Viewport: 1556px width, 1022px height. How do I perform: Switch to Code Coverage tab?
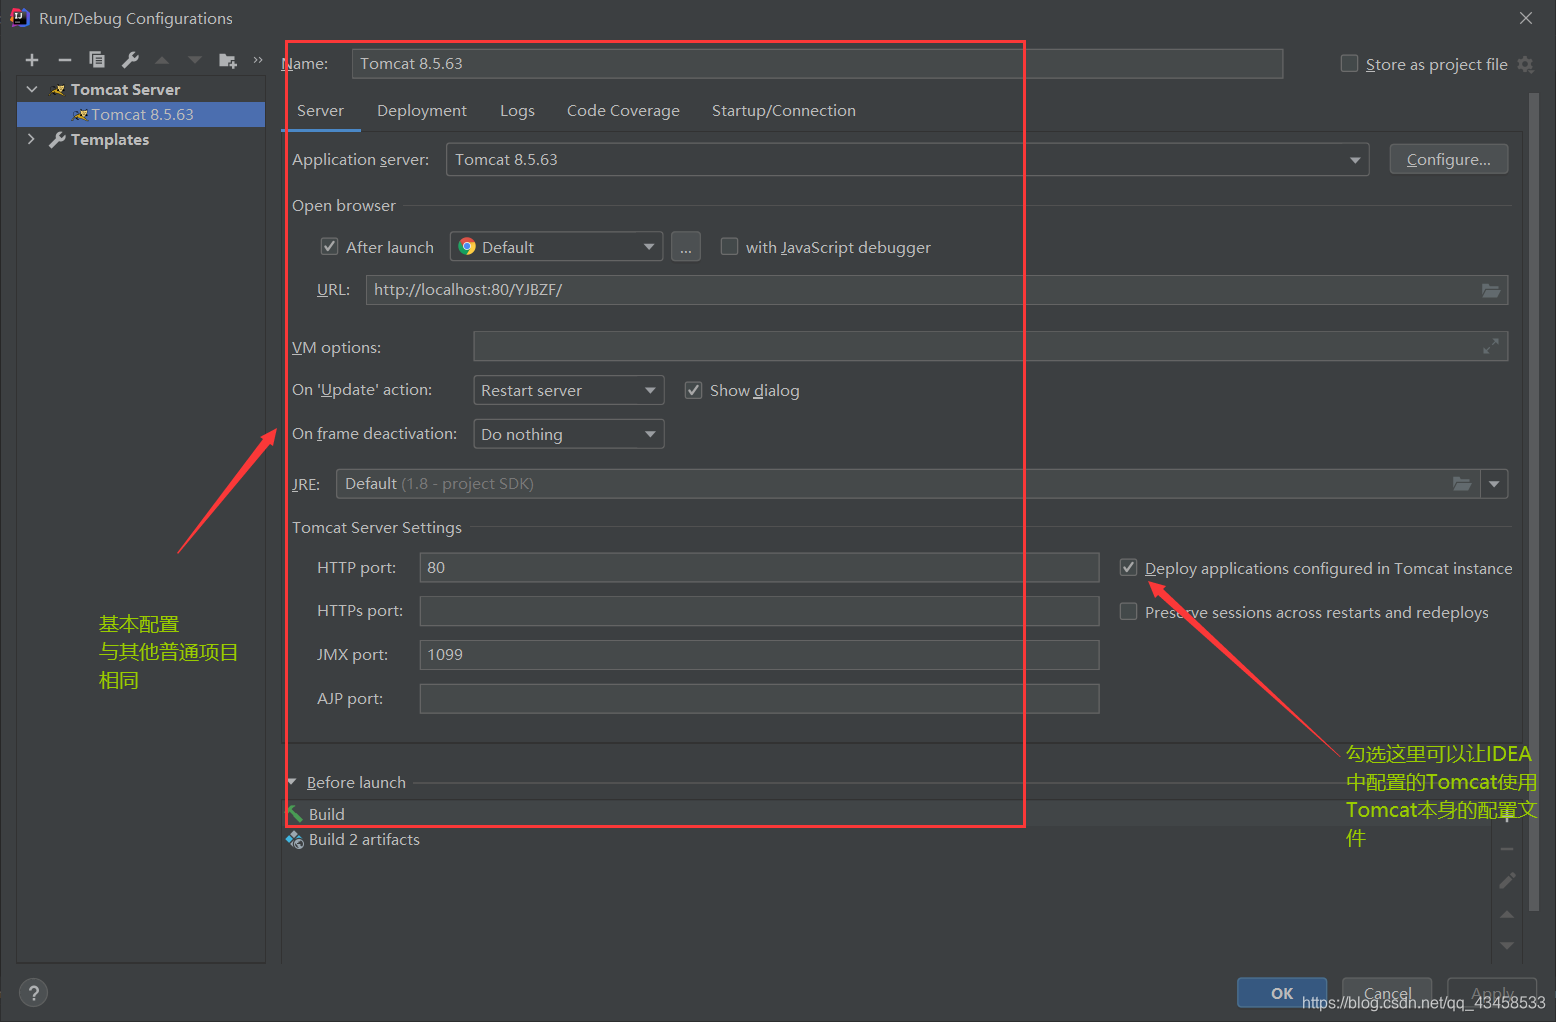click(623, 111)
